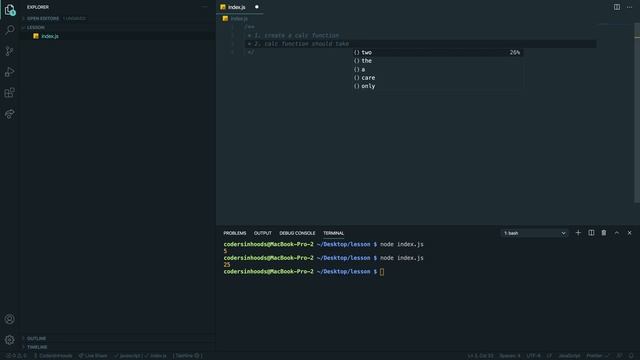Click the editor vertical scrollbar
The image size is (640, 360).
(x=637, y=112)
